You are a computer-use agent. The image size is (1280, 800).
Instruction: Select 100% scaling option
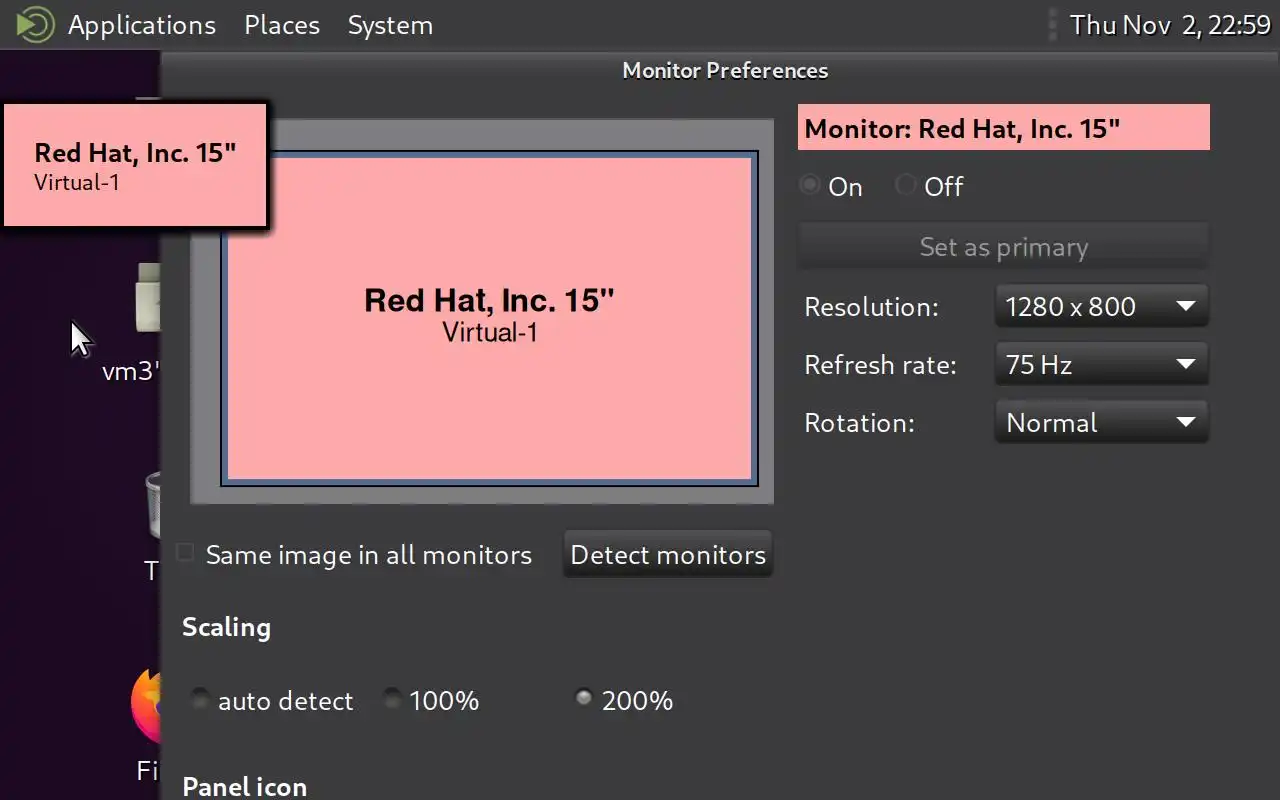click(393, 699)
